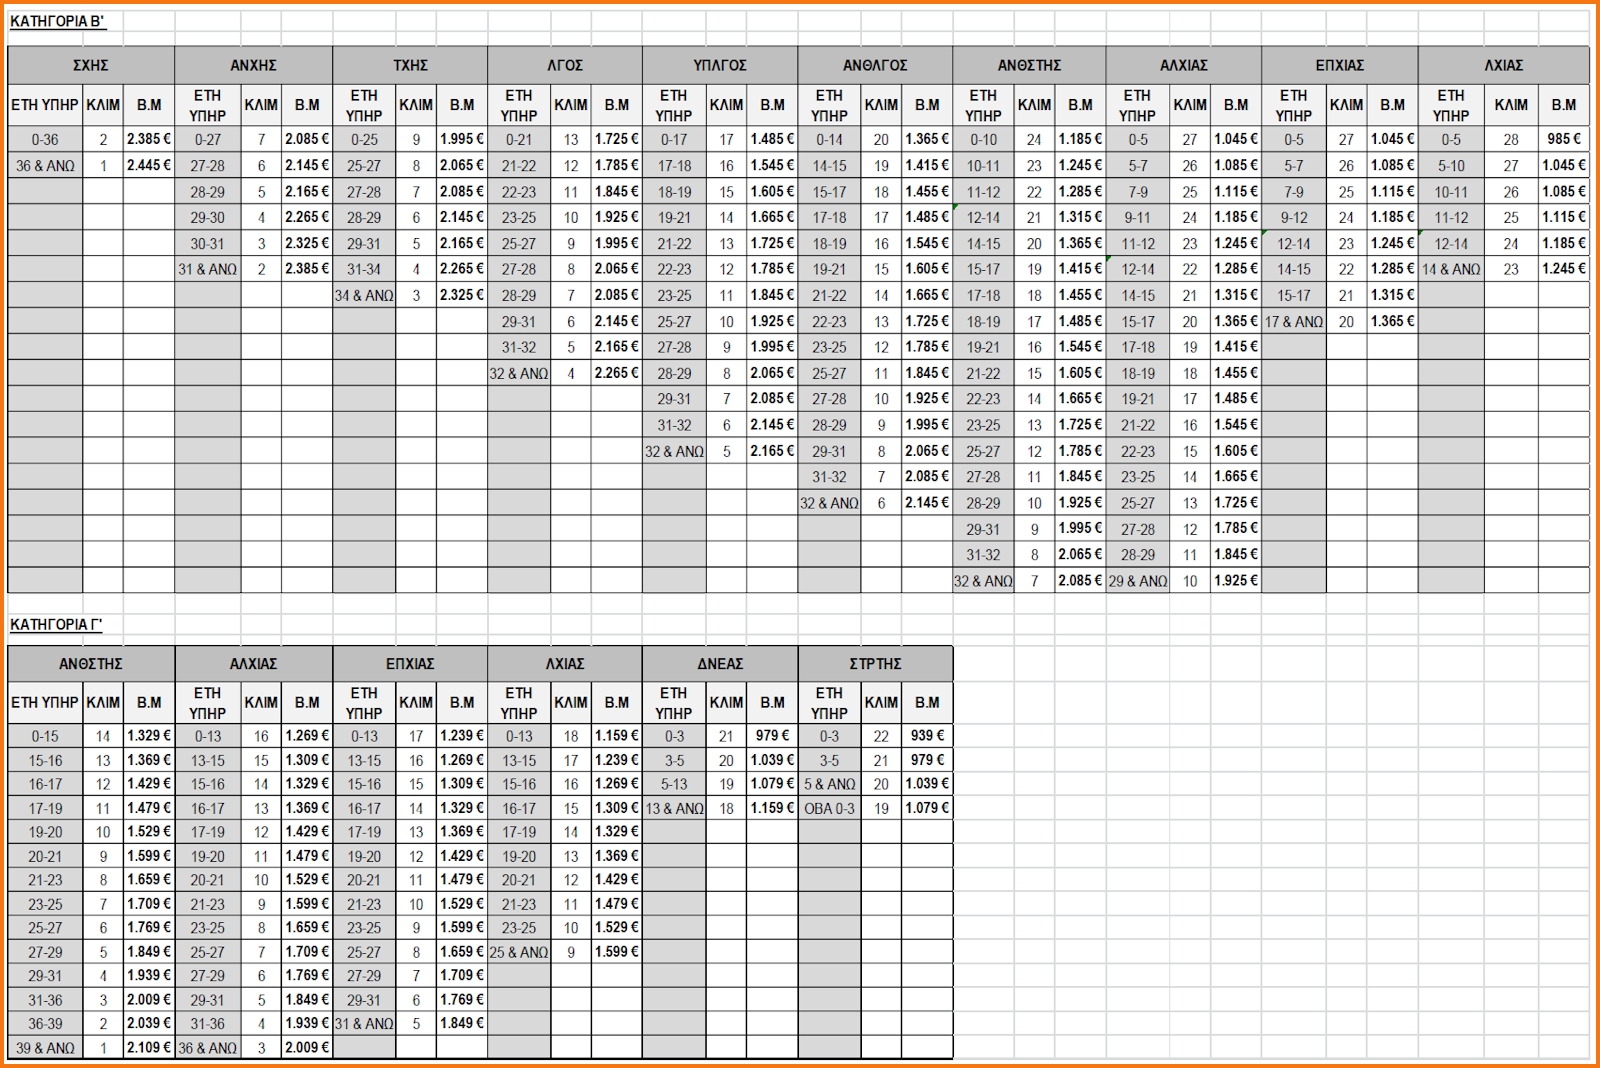This screenshot has width=1600, height=1068.
Task: Select the ΚΑΤΗΓΟΡΙΑ Β' title cell
Action: (58, 22)
